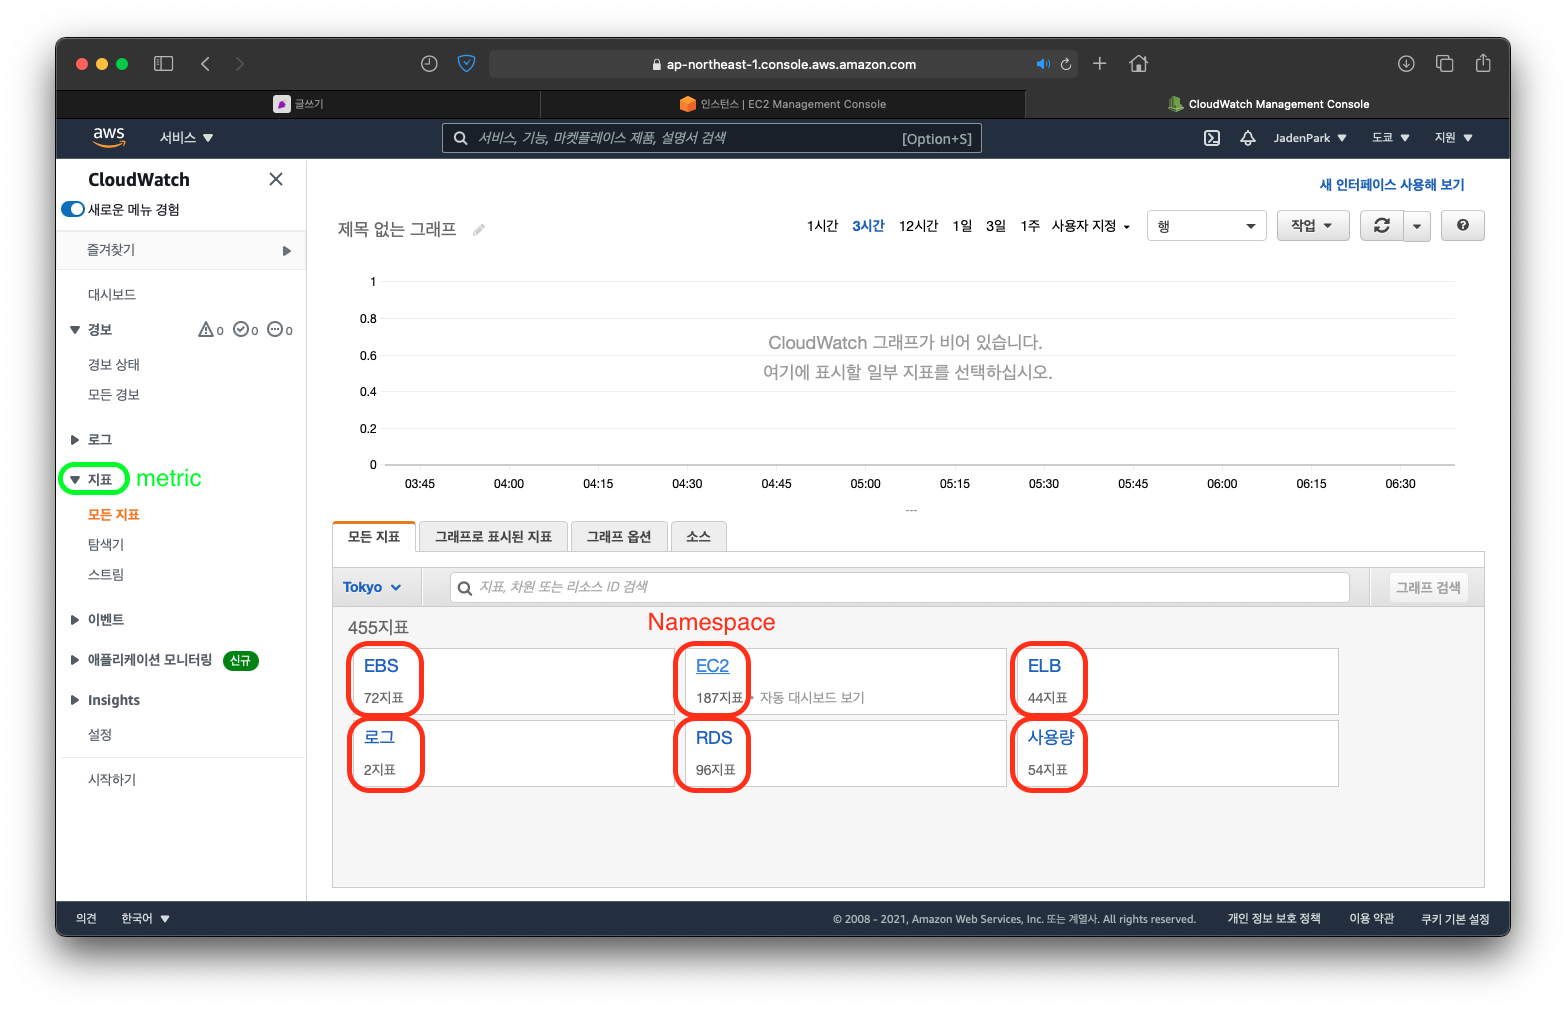Switch to 글쓰기 browser tab
1566x1010 pixels.
click(298, 104)
